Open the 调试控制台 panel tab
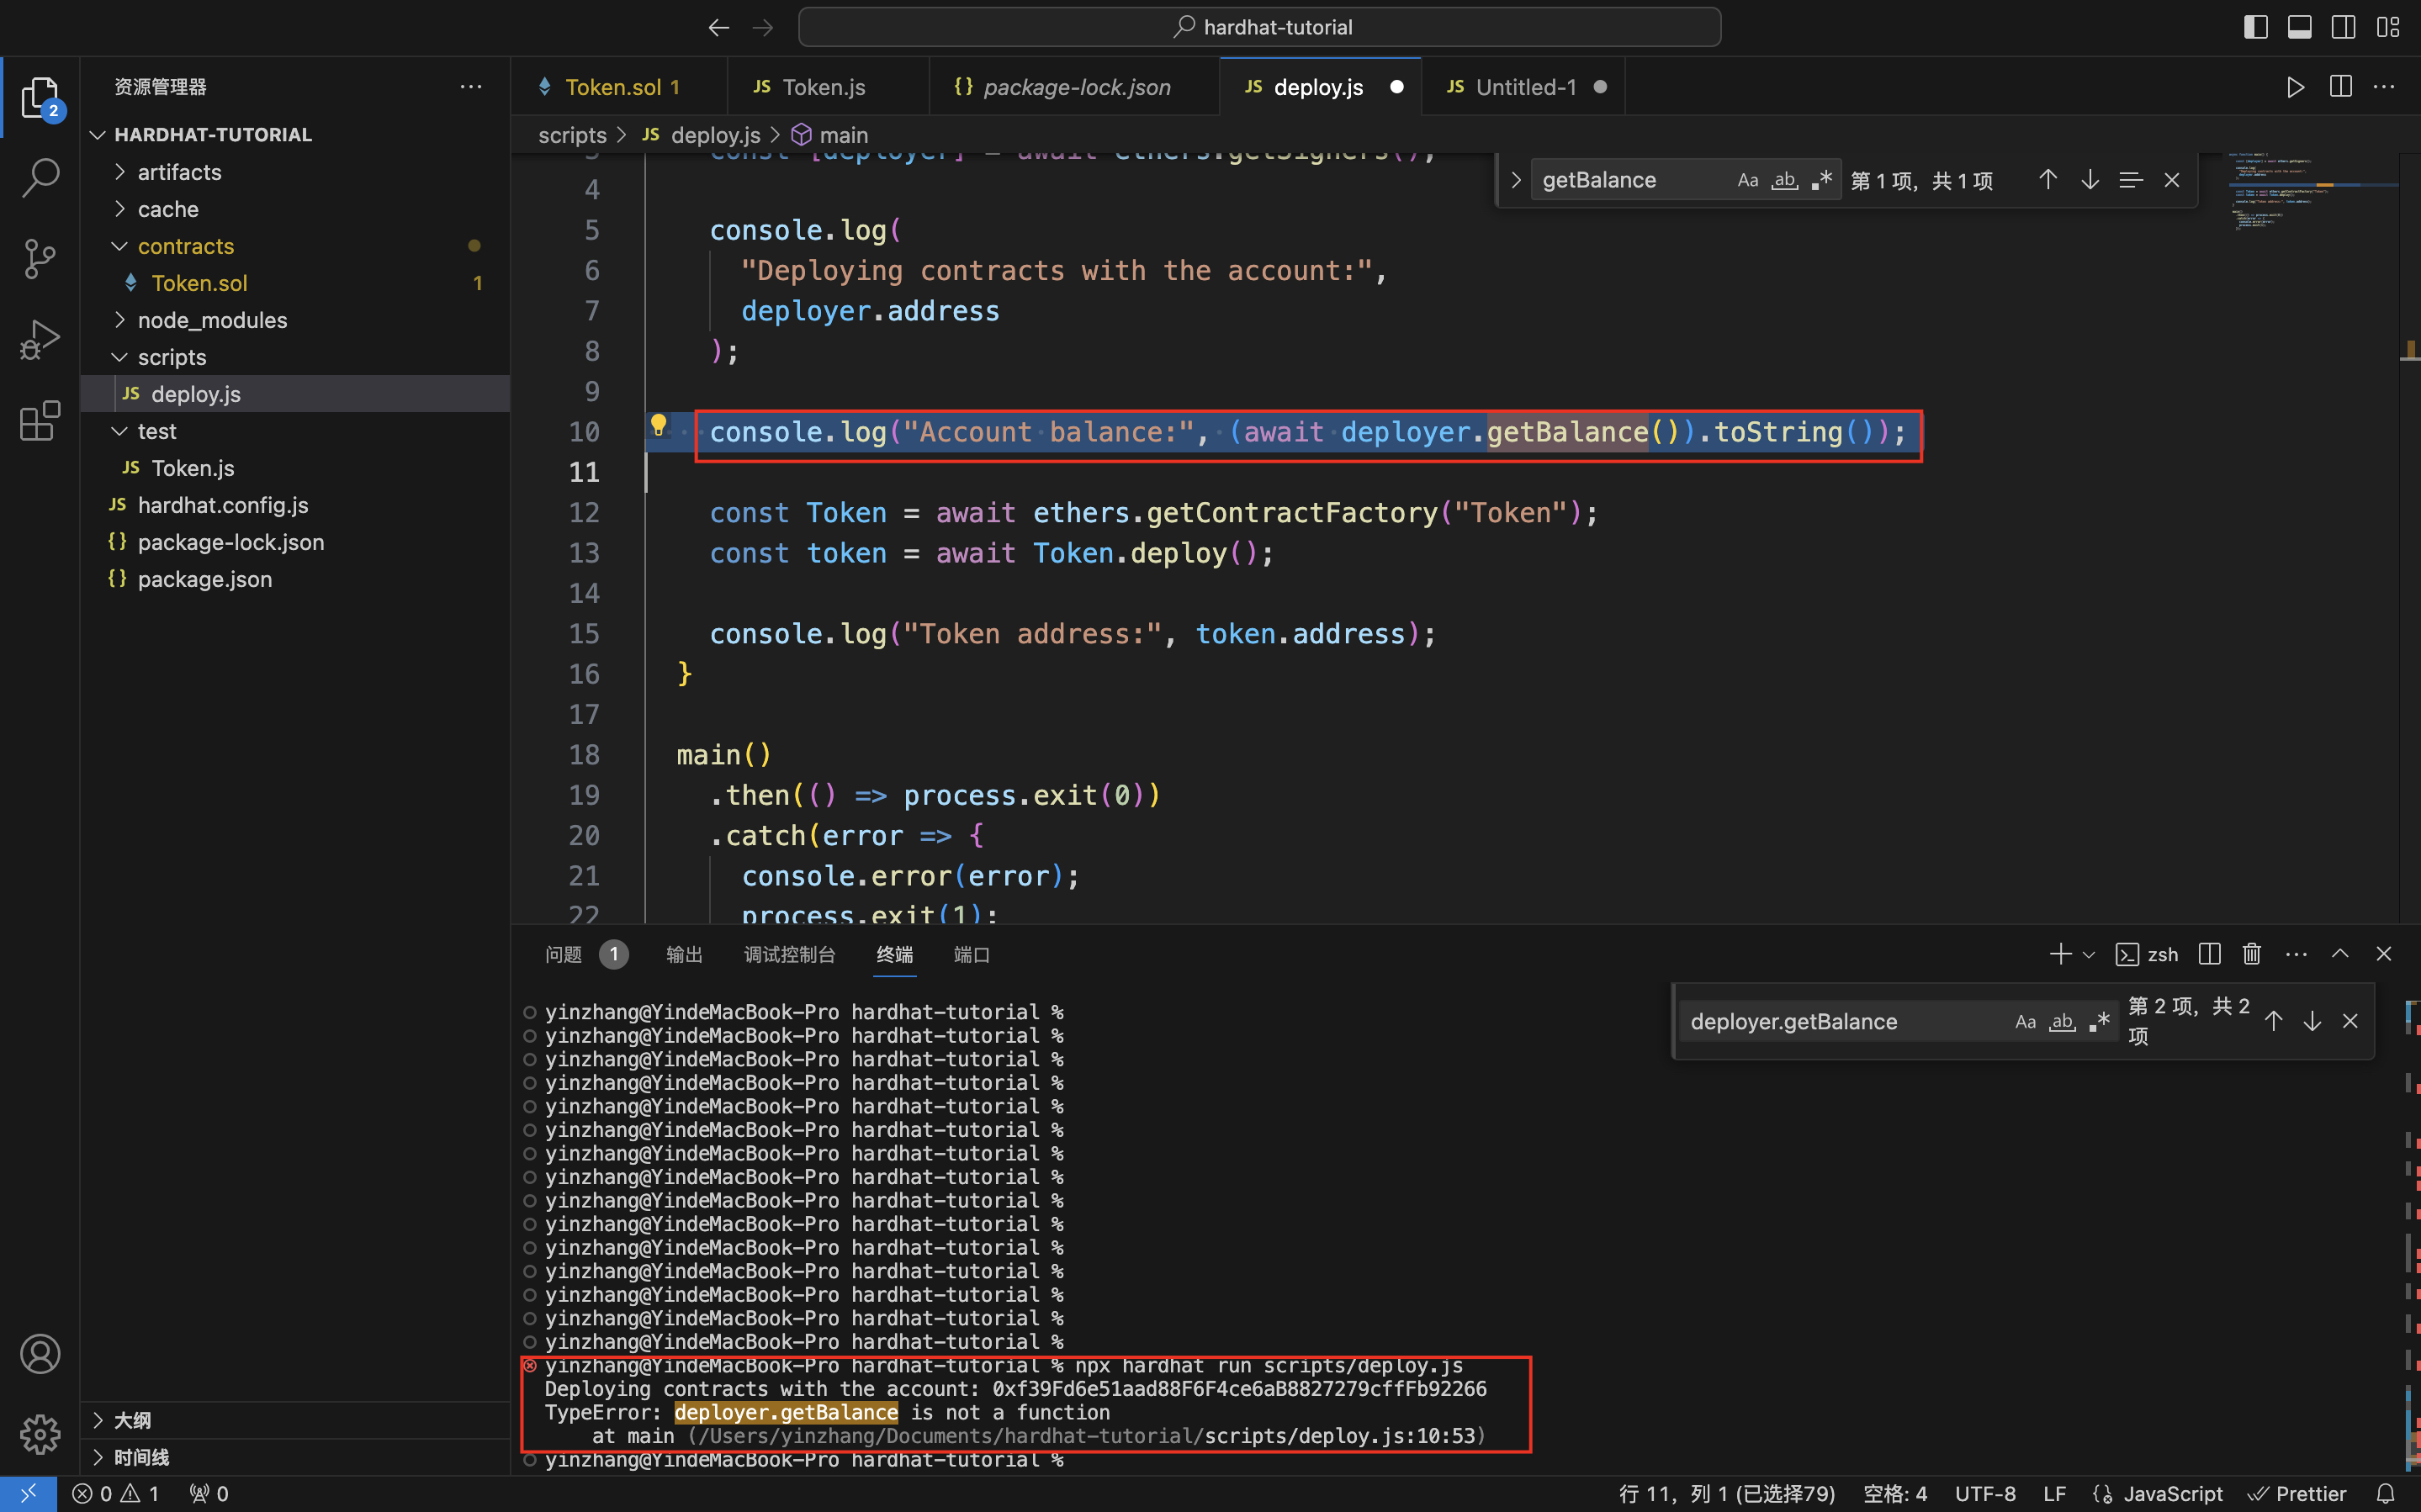2421x1512 pixels. (x=789, y=954)
